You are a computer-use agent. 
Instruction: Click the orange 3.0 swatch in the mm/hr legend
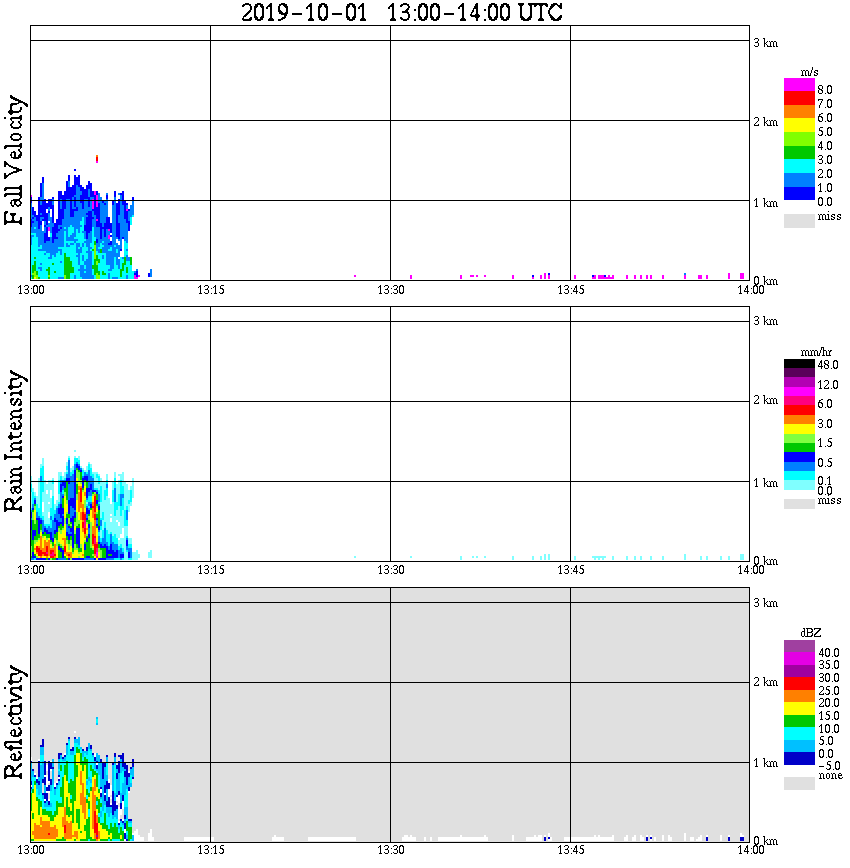(x=799, y=420)
